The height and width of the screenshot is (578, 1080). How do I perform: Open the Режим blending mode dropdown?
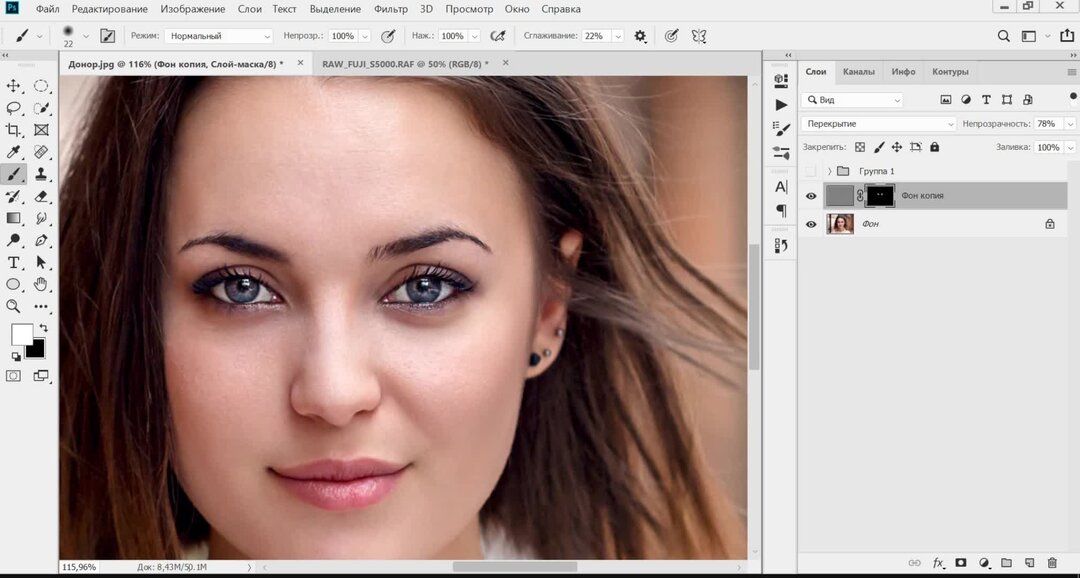point(219,36)
